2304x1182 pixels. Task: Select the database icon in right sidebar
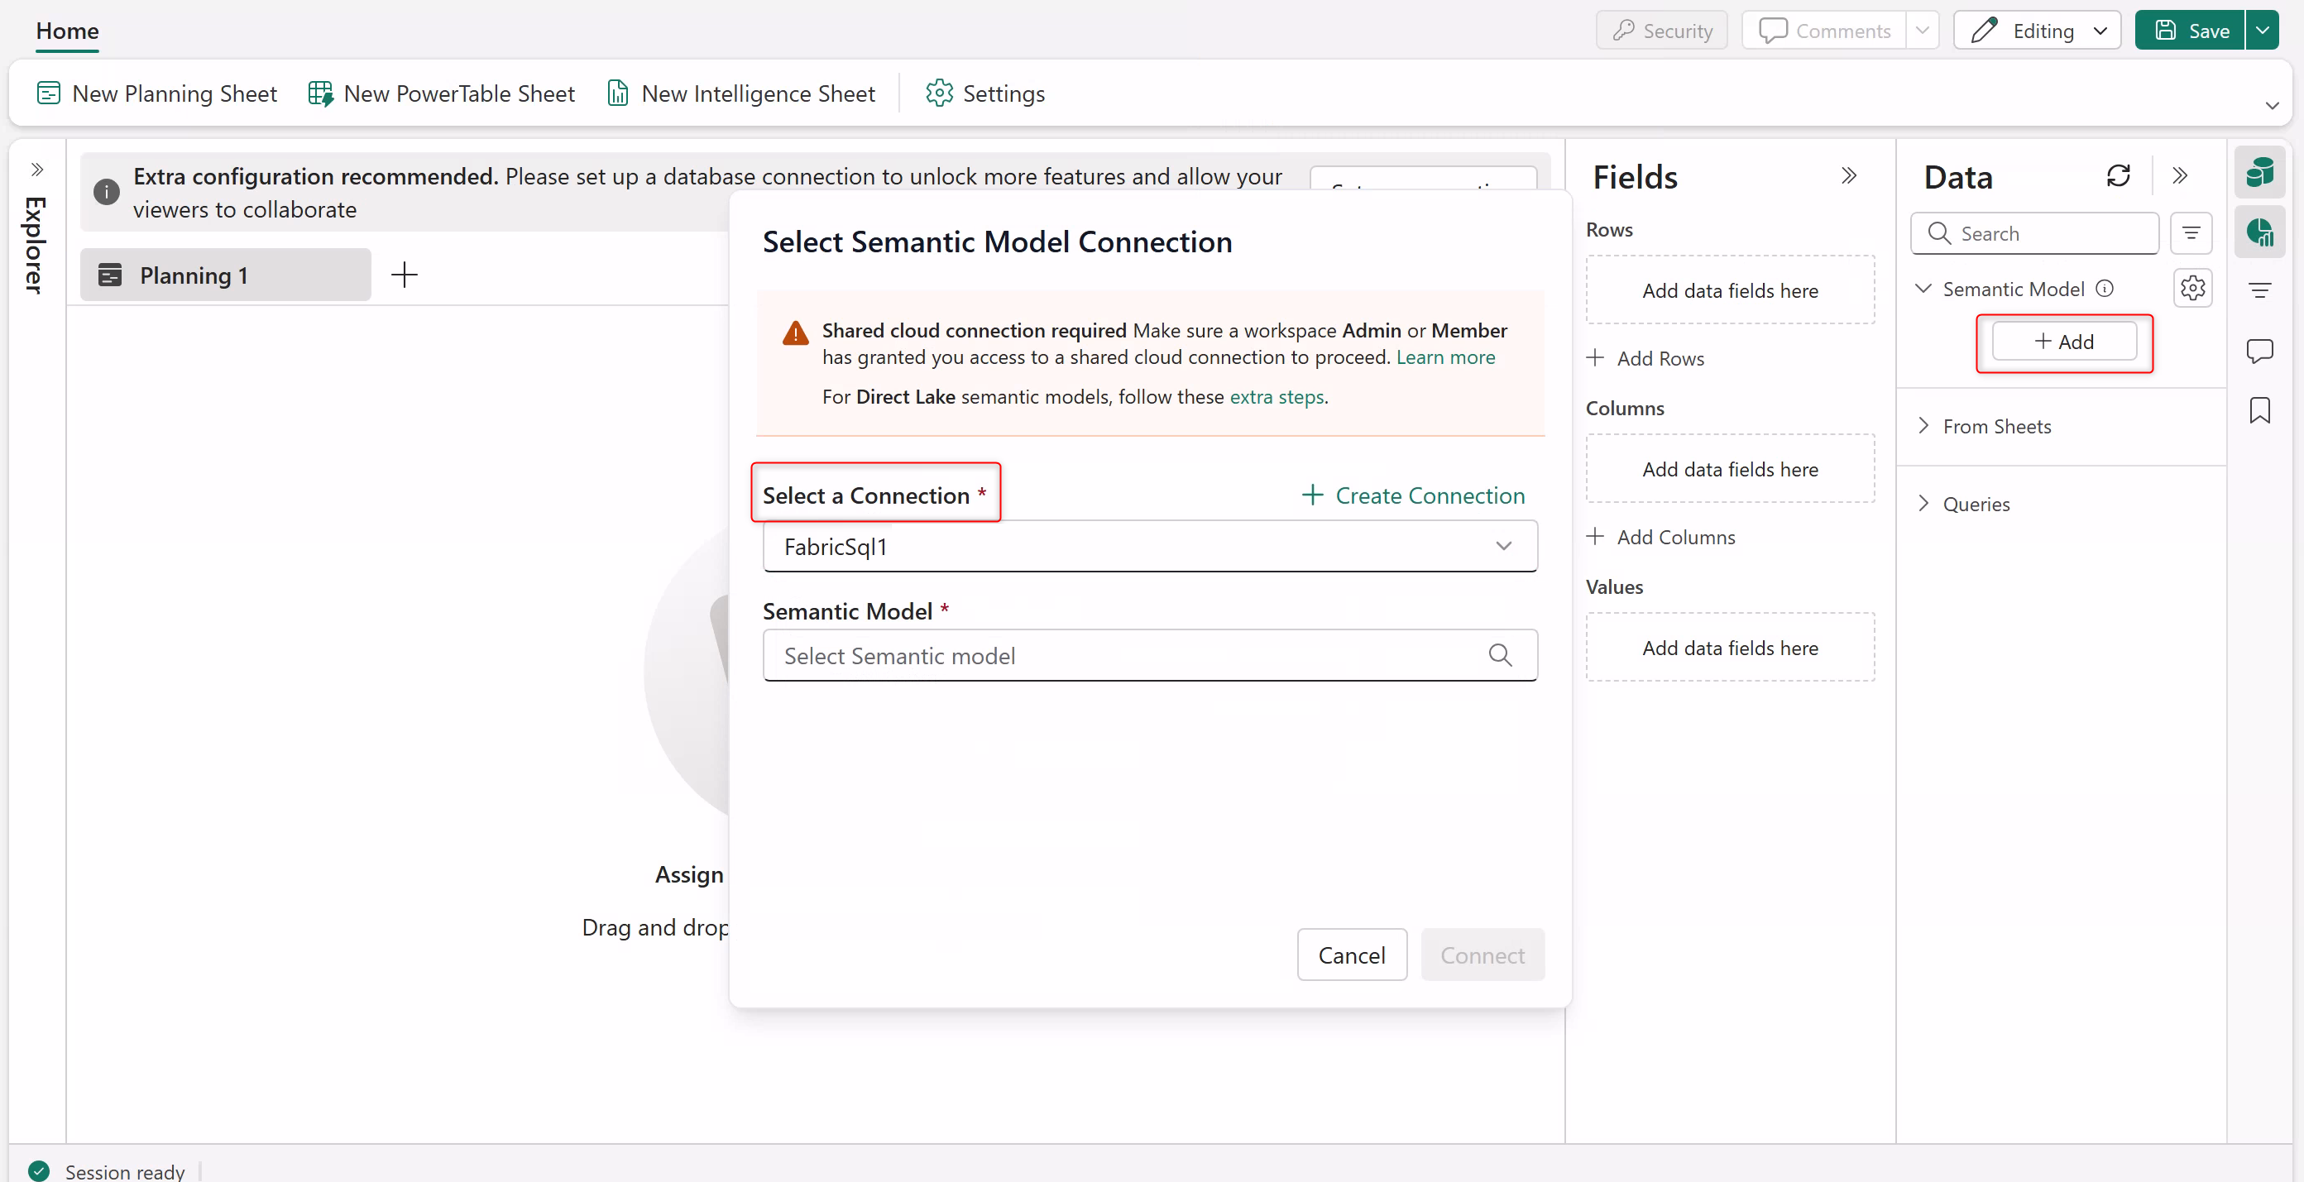(x=2260, y=173)
